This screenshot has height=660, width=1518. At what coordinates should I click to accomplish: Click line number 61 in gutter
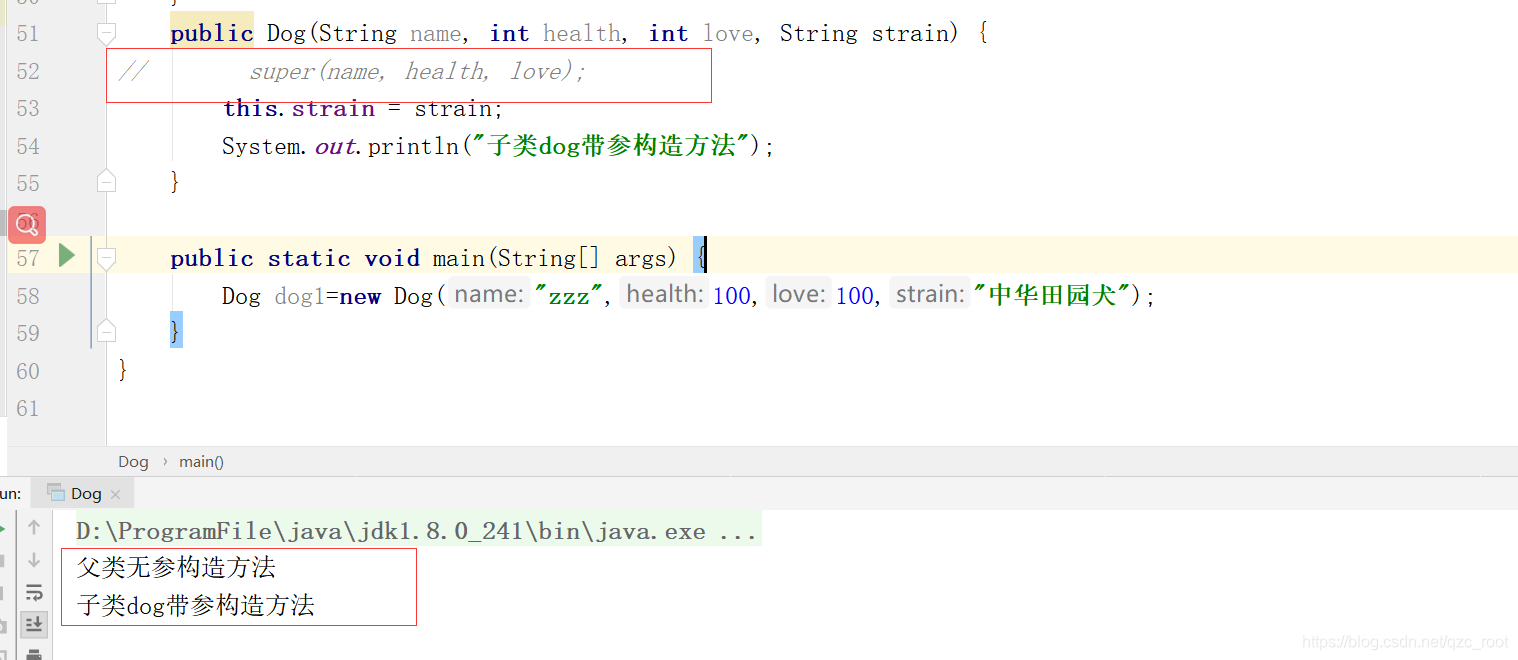coord(28,408)
